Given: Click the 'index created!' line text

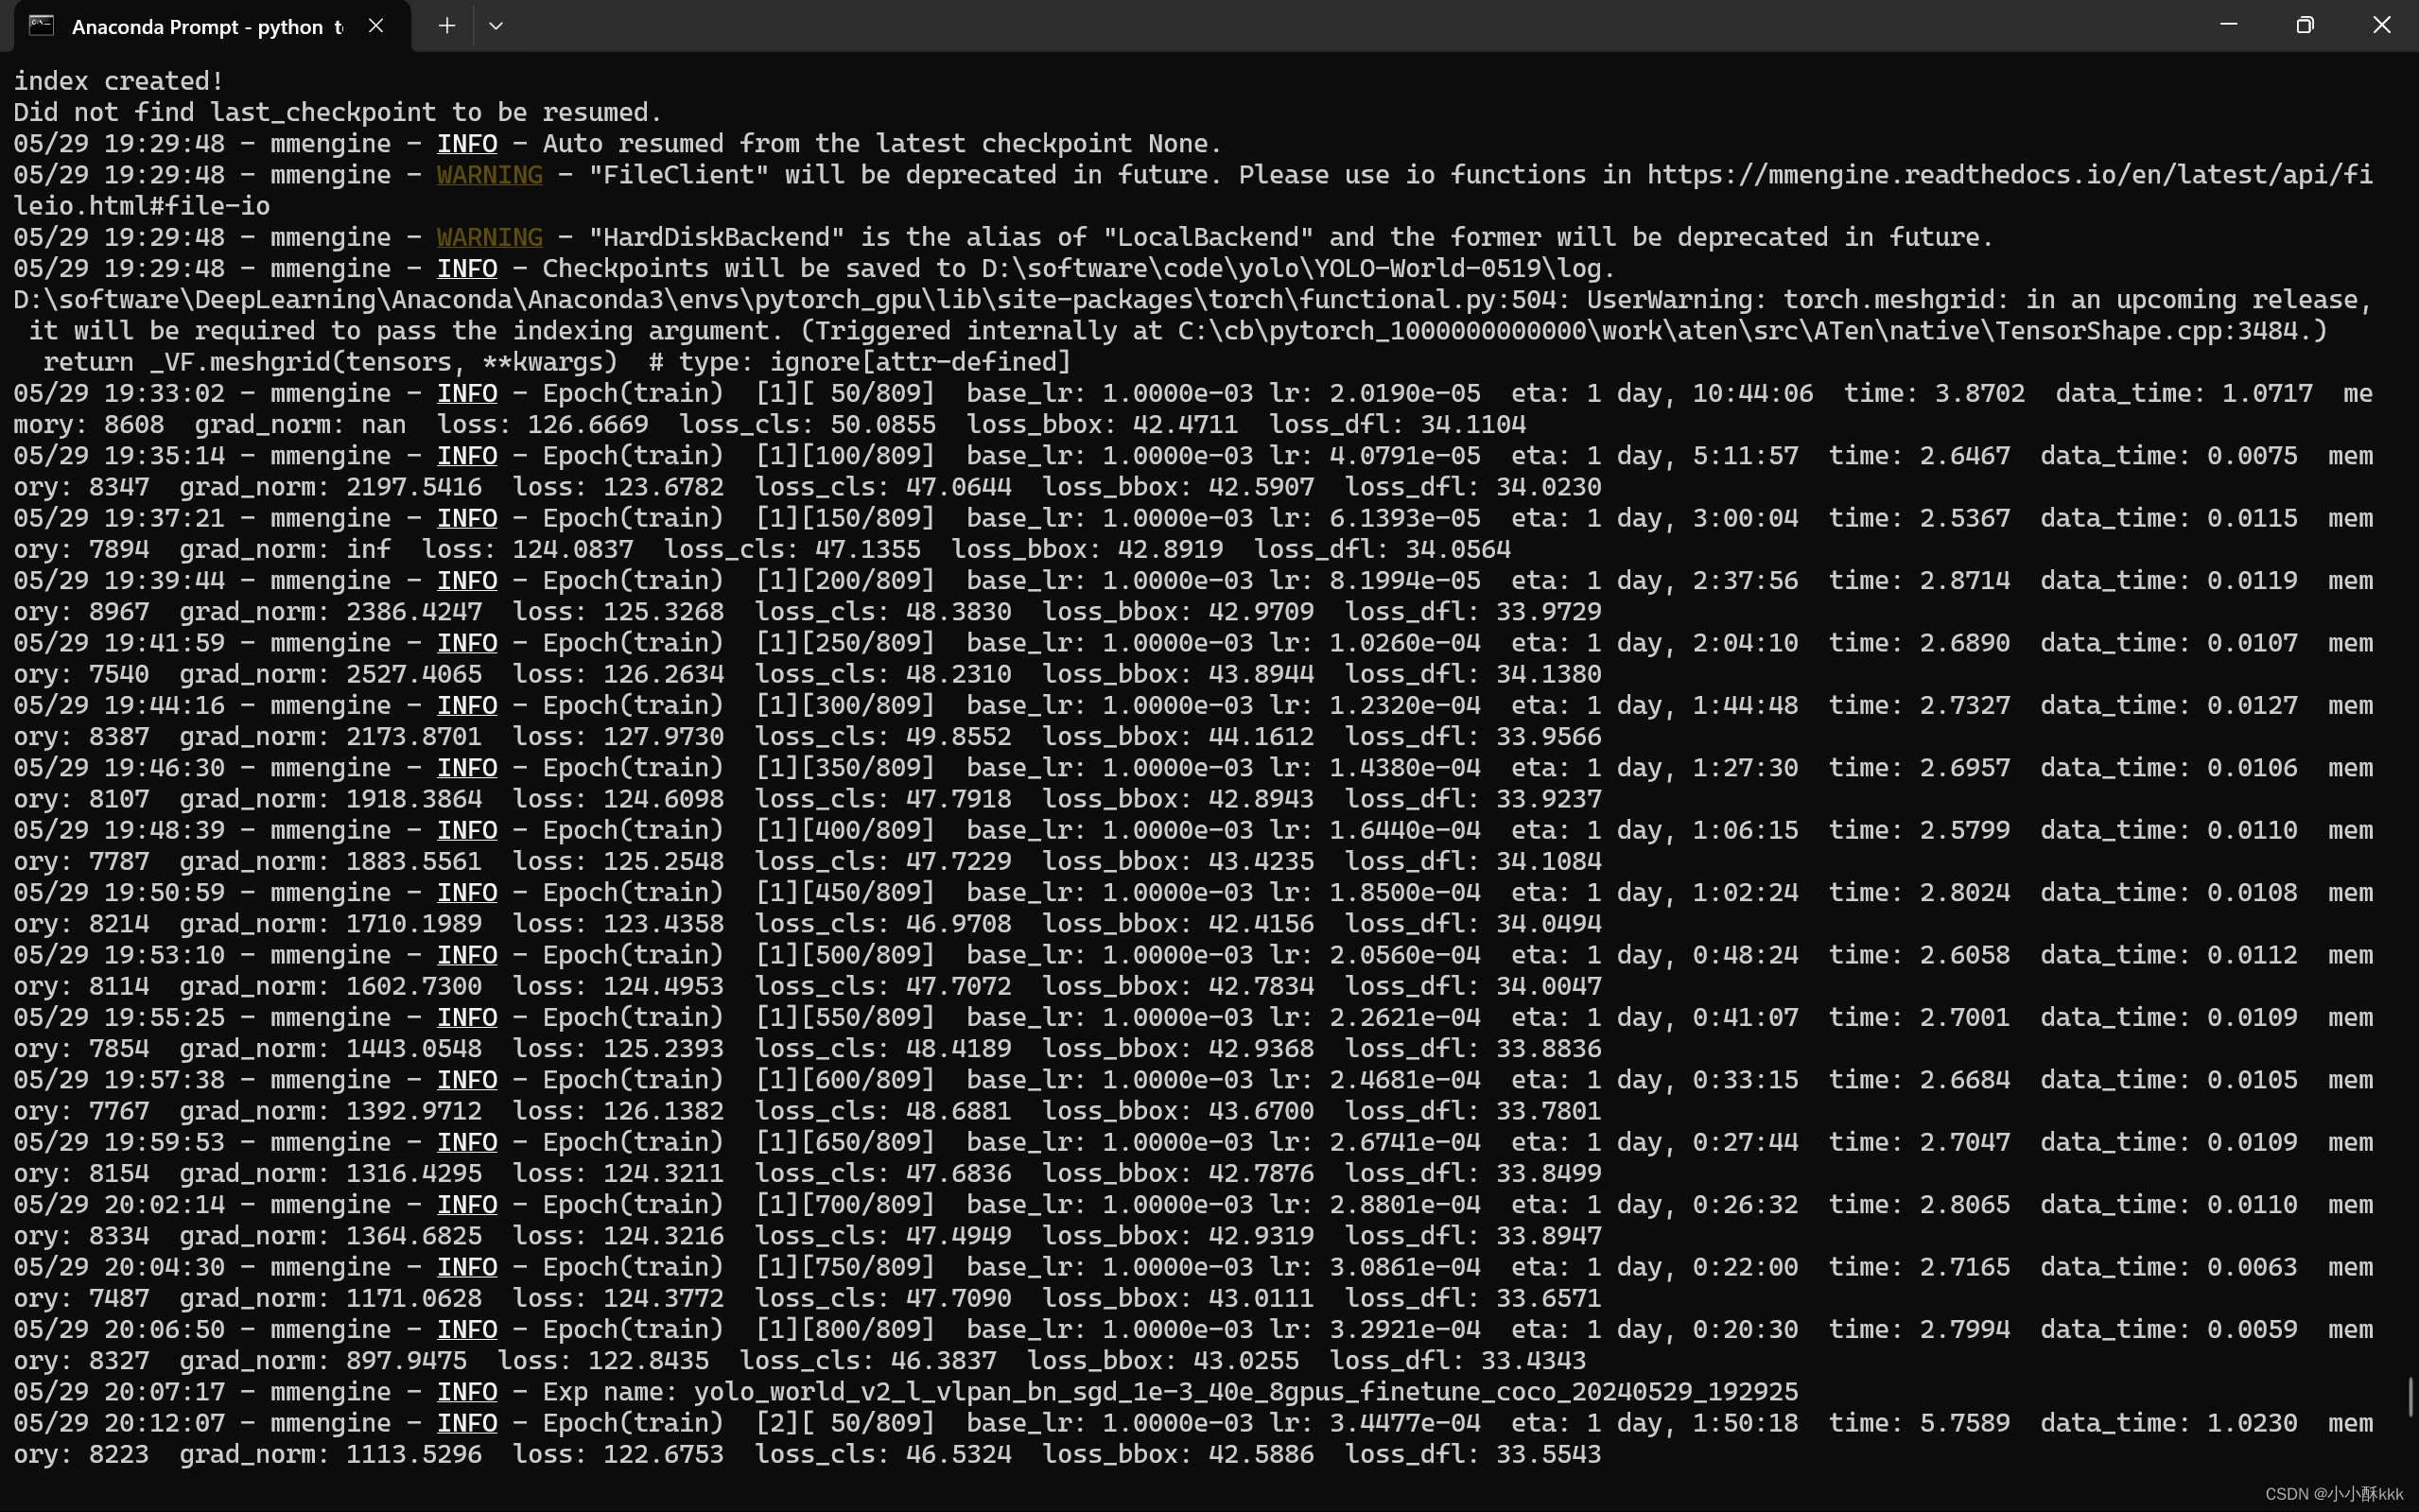Looking at the screenshot, I should point(118,81).
